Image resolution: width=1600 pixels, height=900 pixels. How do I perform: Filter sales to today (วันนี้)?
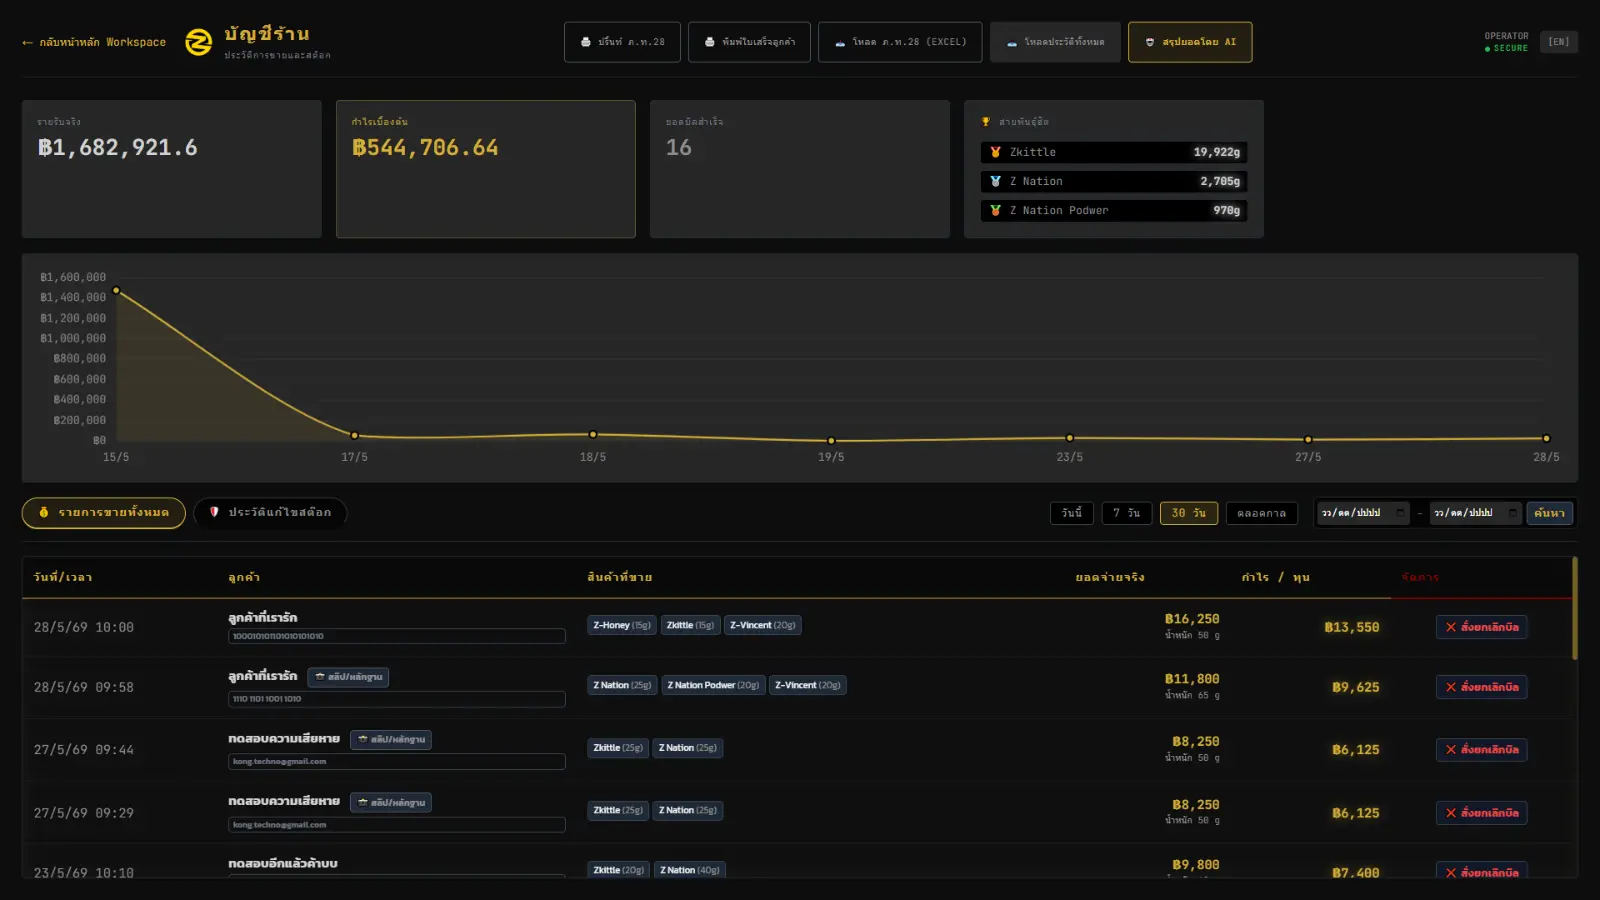click(x=1072, y=513)
